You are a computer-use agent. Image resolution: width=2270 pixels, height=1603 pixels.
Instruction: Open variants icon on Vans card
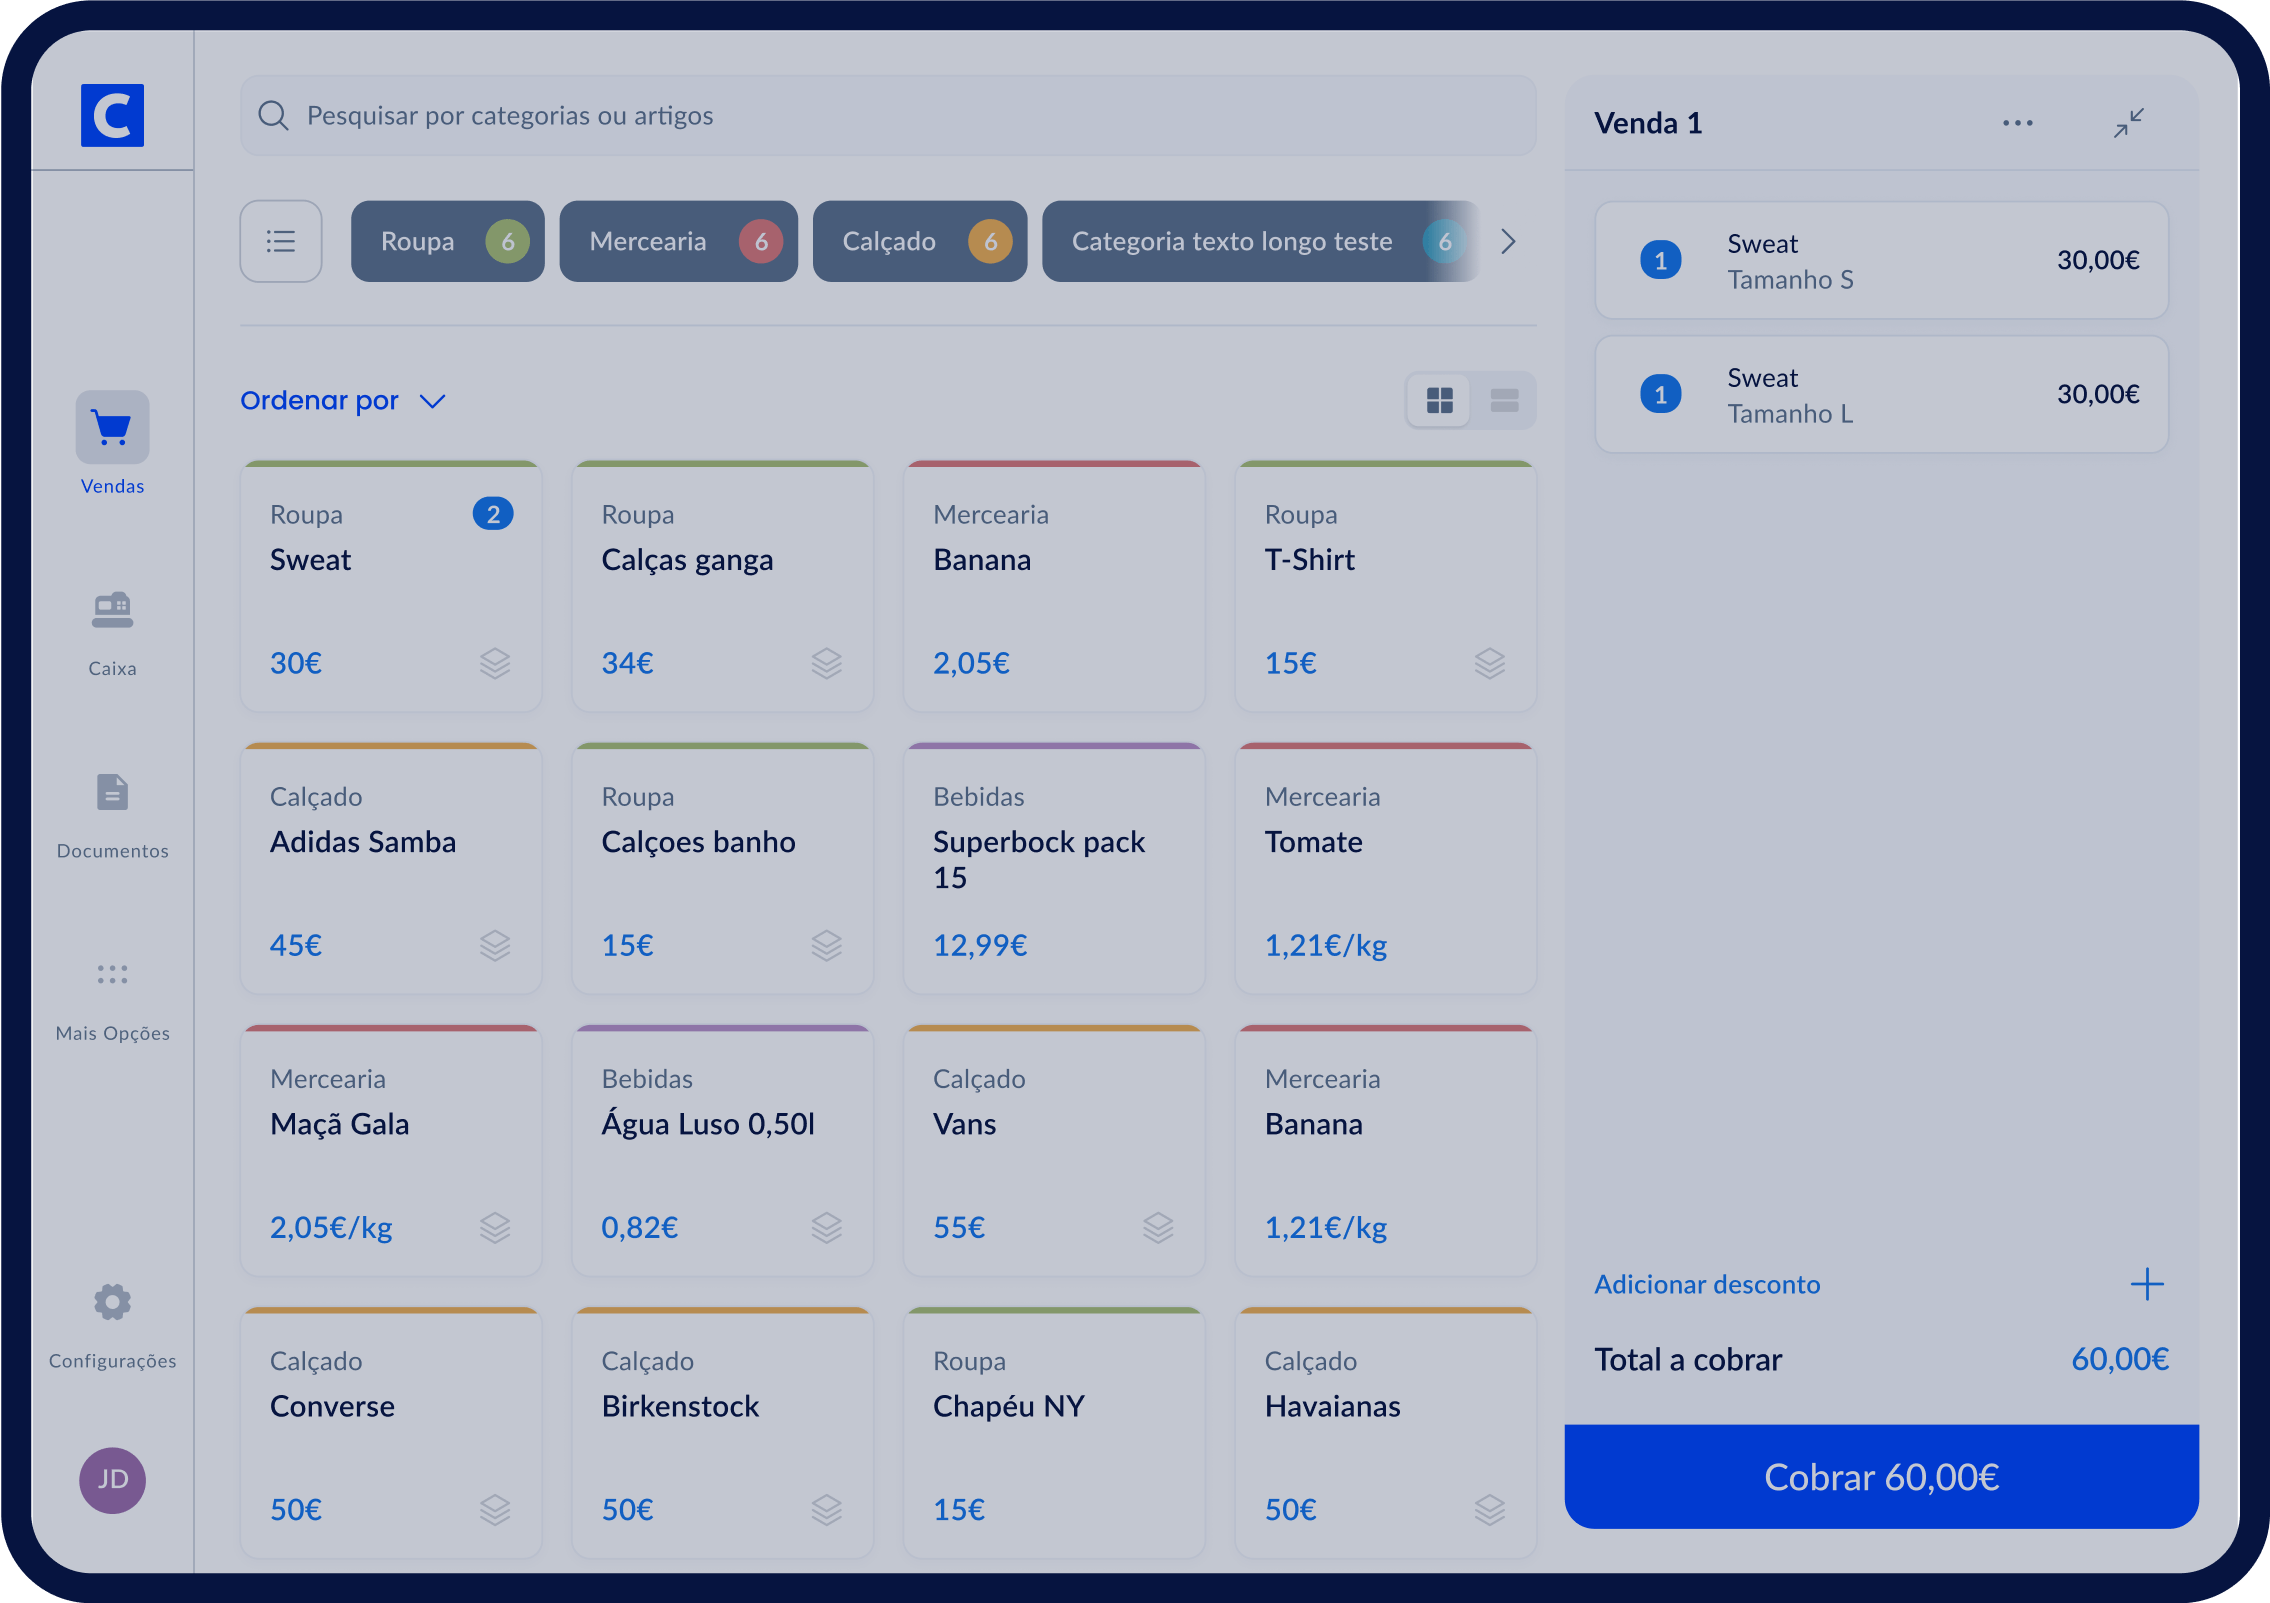click(1158, 1227)
